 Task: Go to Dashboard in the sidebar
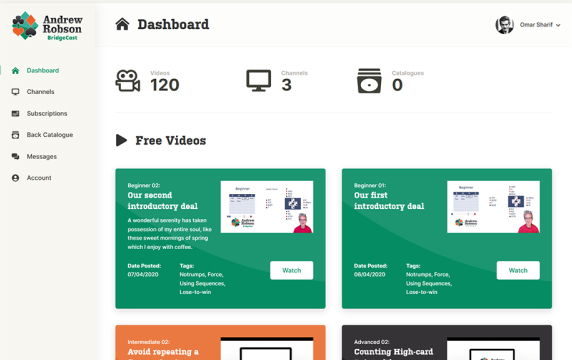pos(43,70)
